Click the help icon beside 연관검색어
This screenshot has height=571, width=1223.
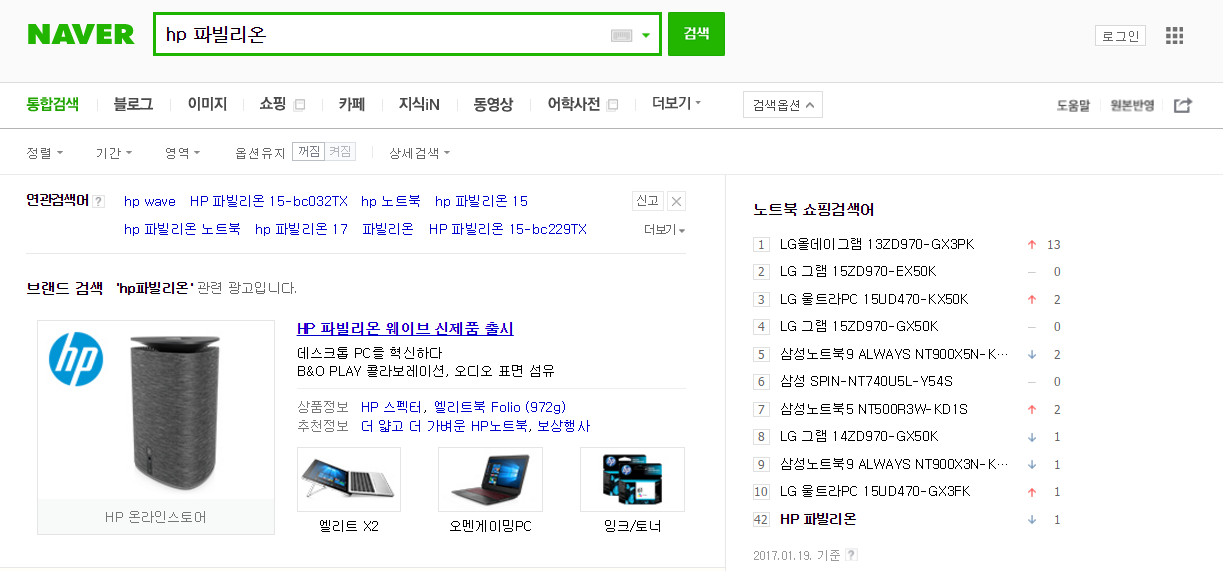pyautogui.click(x=99, y=201)
